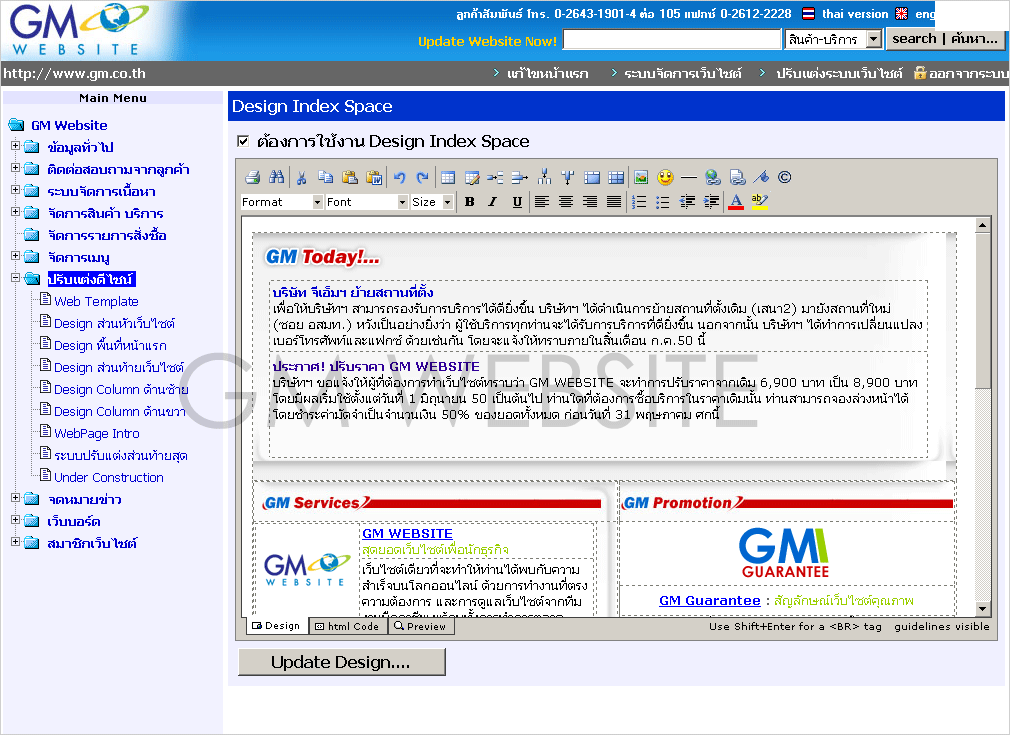Align text to the left
1010x735 pixels.
pyautogui.click(x=542, y=202)
